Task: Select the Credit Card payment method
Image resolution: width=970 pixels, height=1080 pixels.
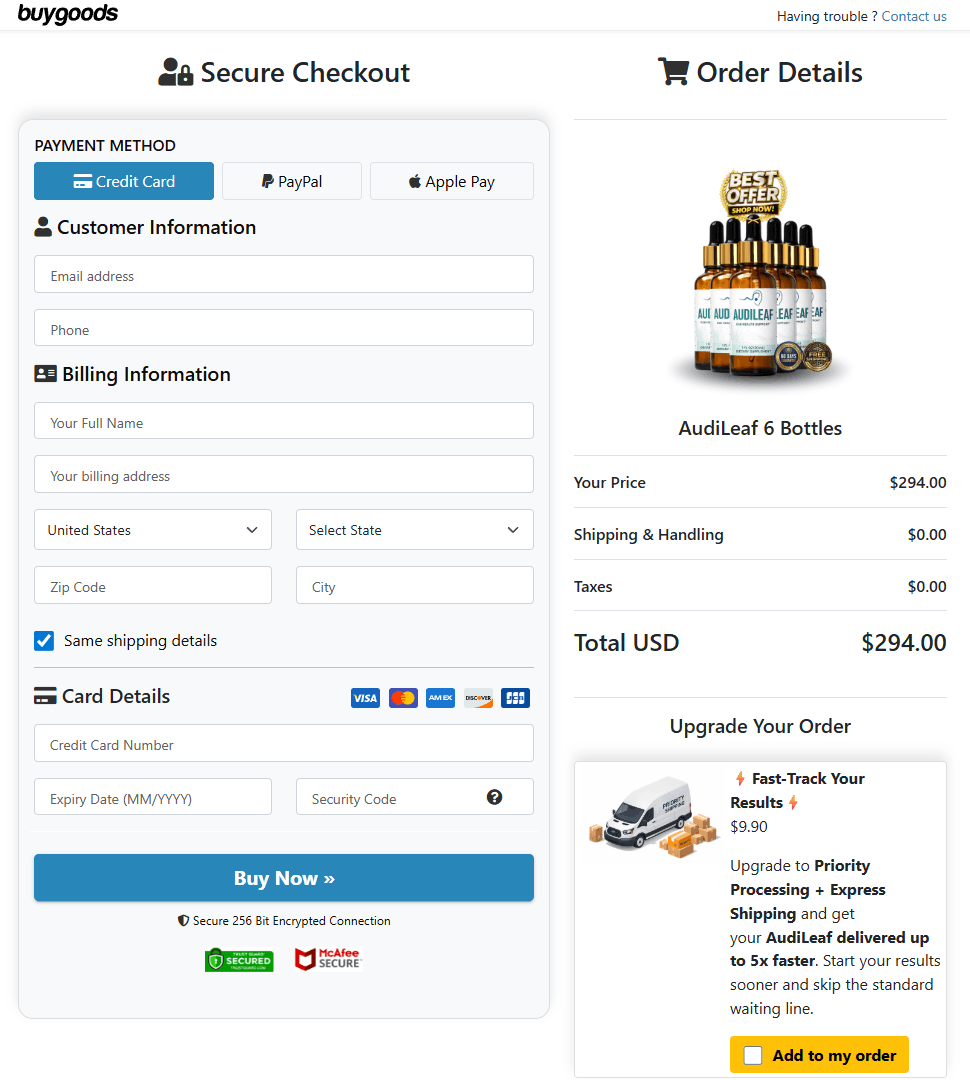Action: coord(123,181)
